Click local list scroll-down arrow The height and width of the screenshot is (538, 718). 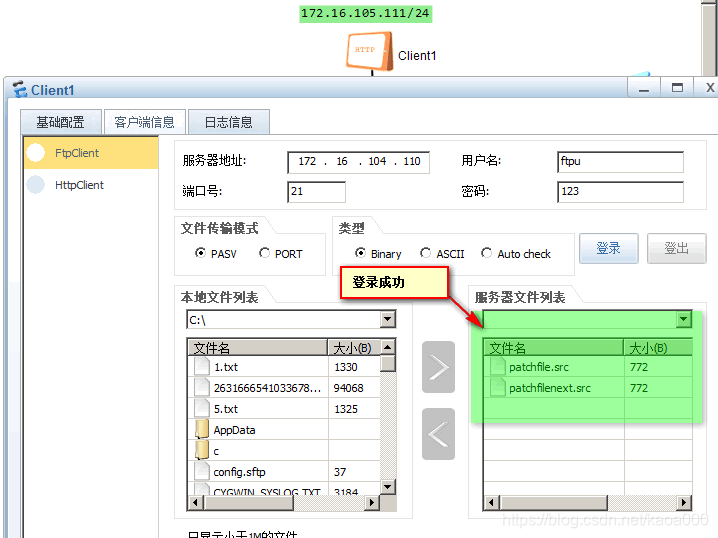click(388, 487)
